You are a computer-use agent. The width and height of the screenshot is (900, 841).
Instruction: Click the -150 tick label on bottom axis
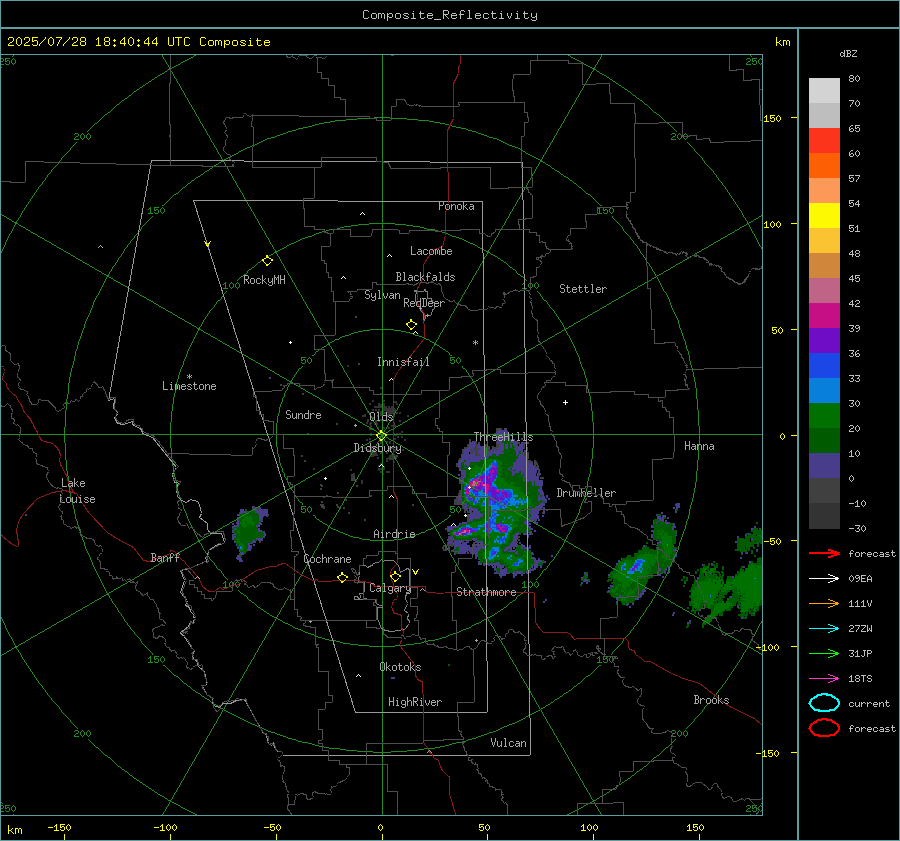pos(59,828)
